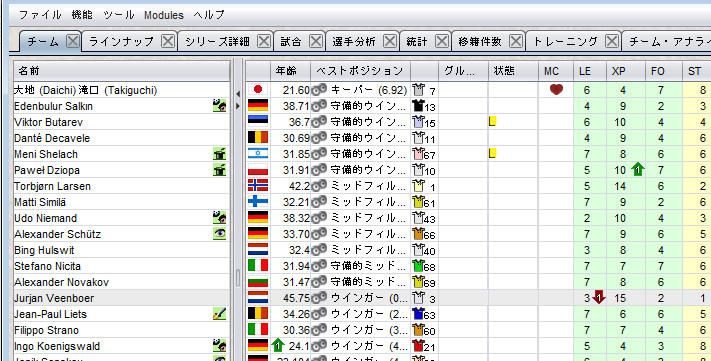Open the 機能 menu

click(82, 15)
